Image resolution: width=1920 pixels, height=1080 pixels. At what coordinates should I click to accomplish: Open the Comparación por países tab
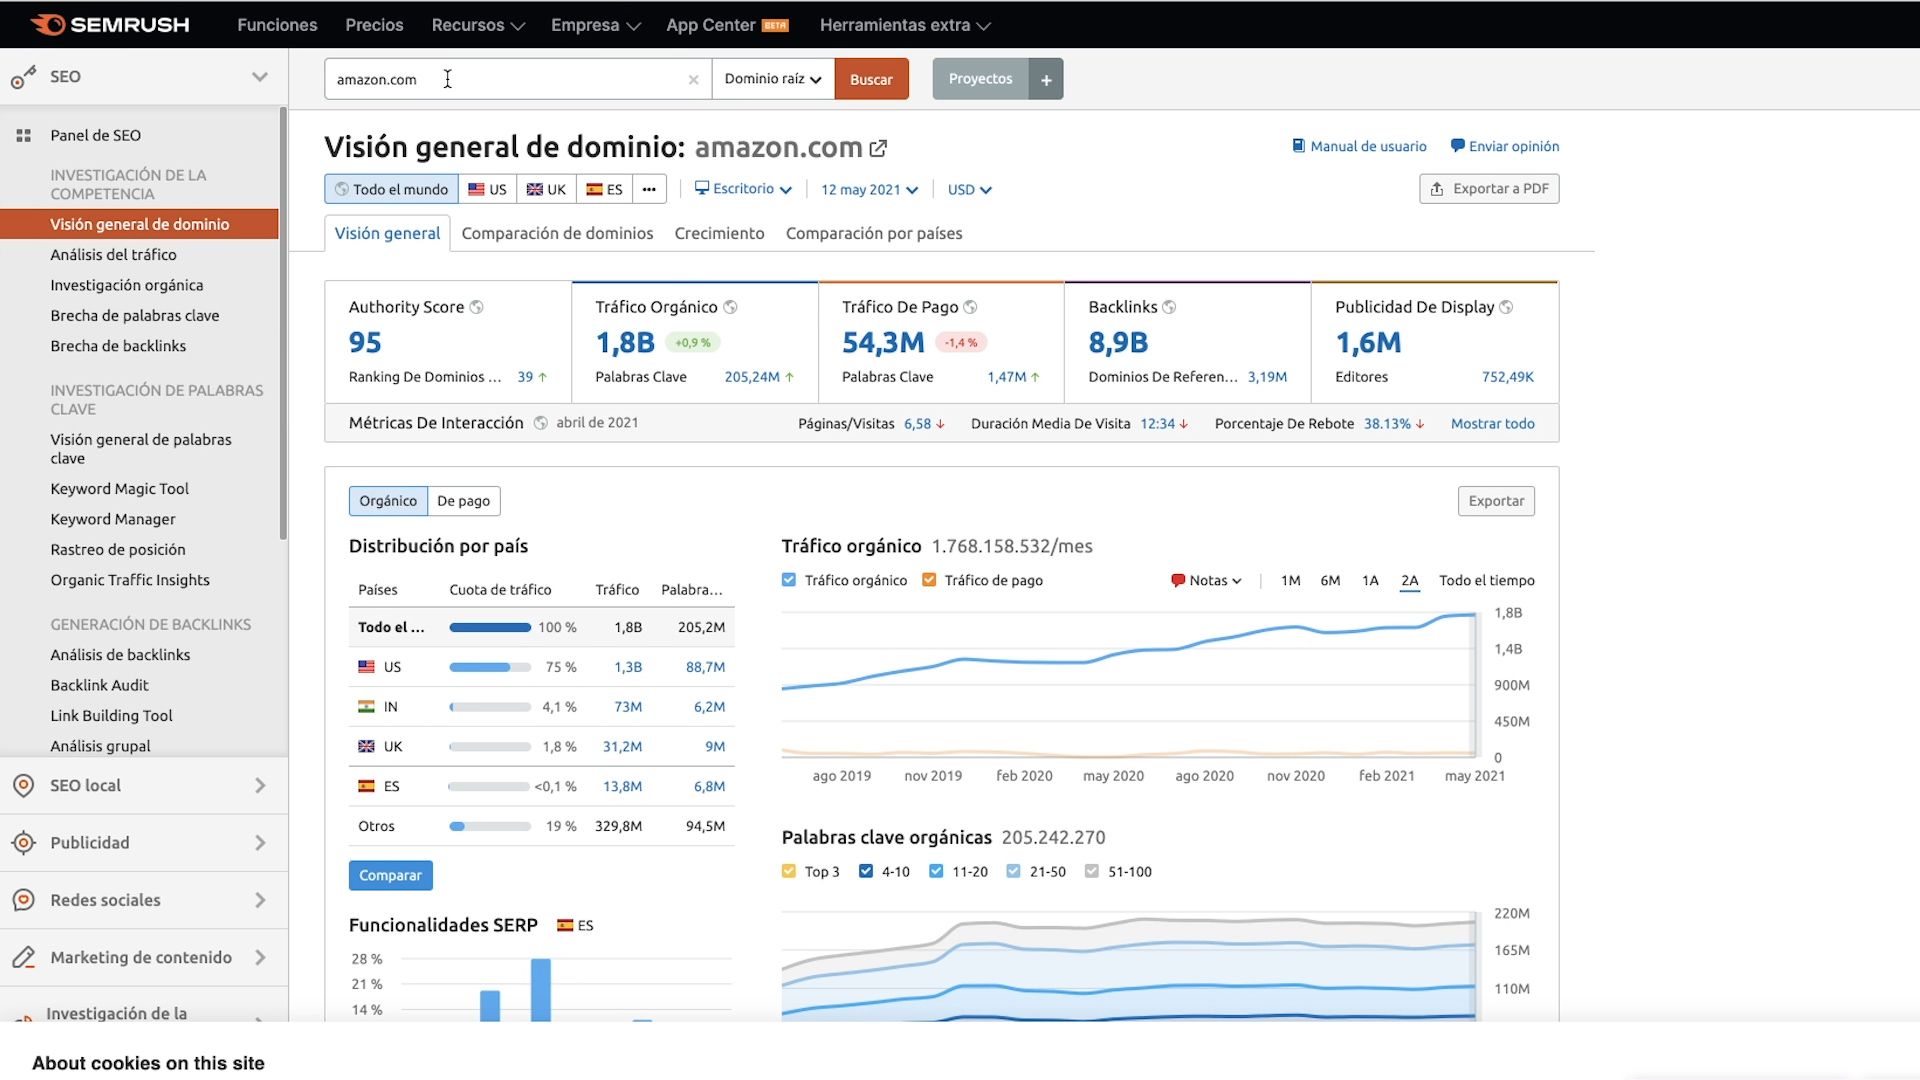pyautogui.click(x=874, y=233)
